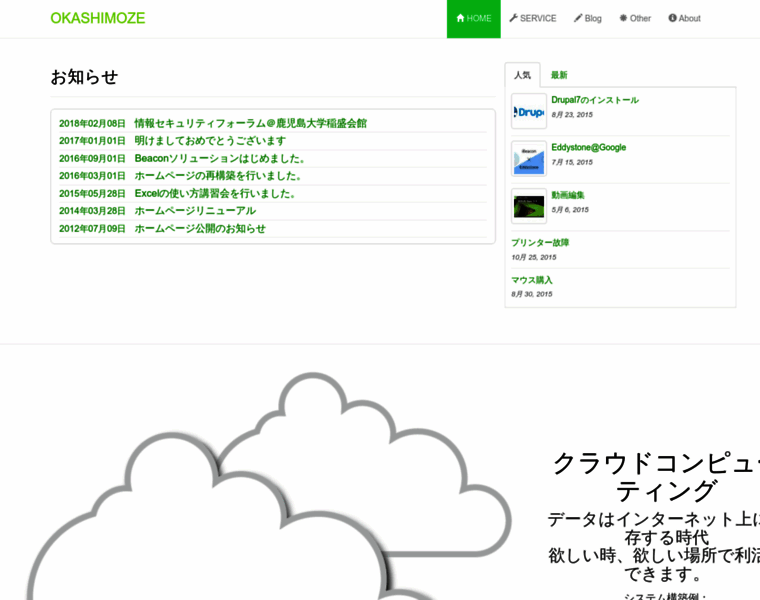Click the date 2016年03月01日
Screen dimensions: 760x600
[x=92, y=176]
